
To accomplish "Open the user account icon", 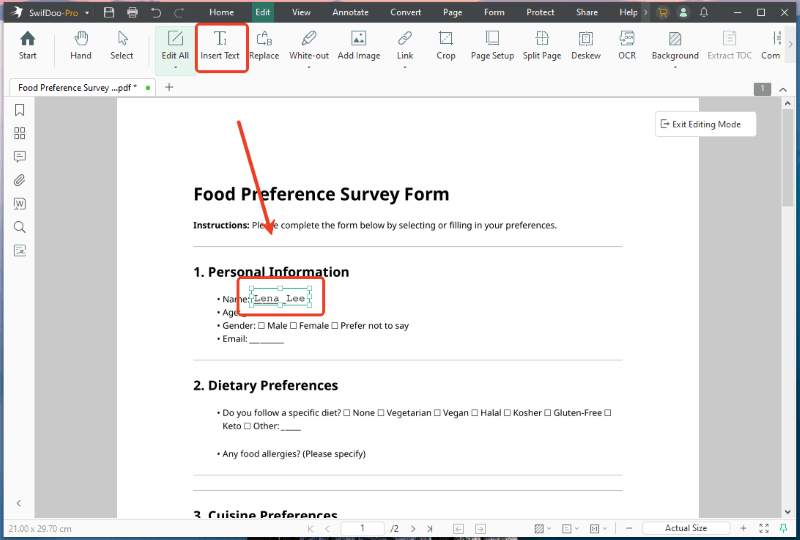I will point(683,13).
